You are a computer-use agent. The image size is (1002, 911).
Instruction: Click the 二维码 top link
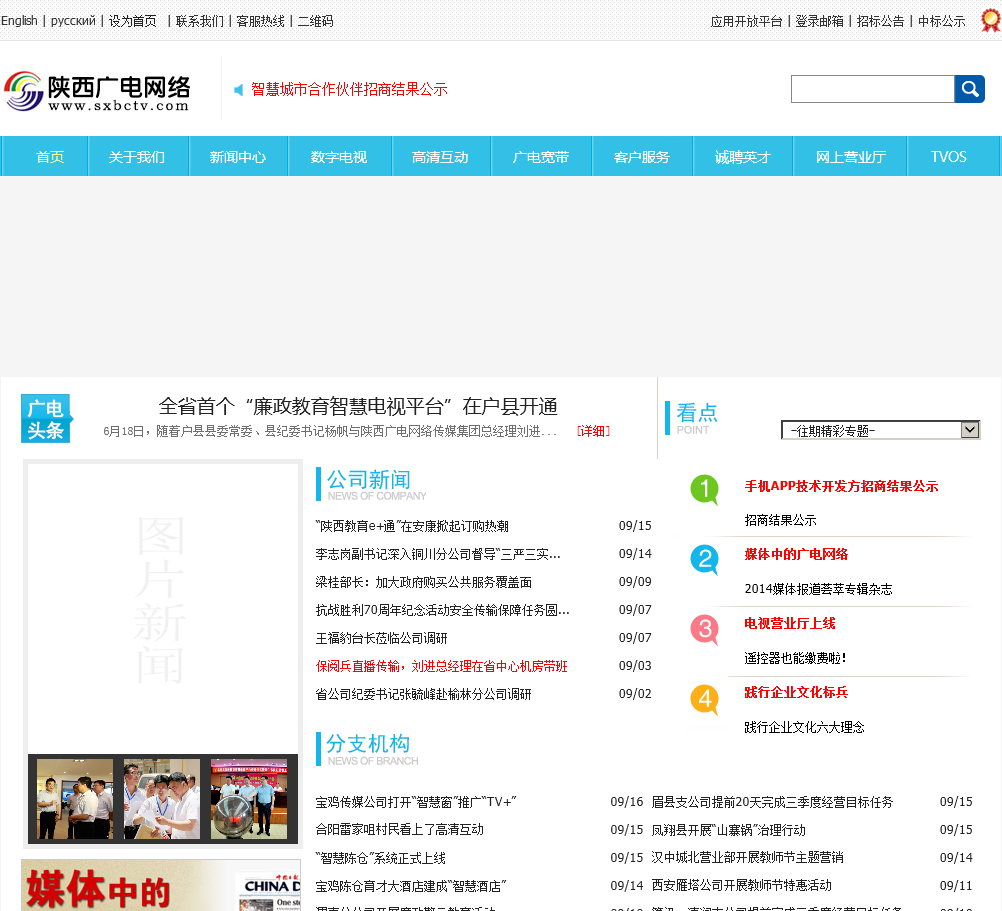(x=316, y=21)
